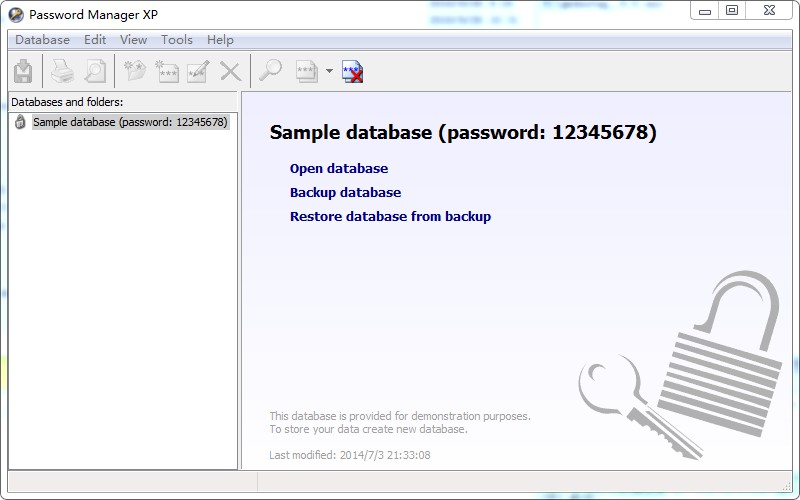800x500 pixels.
Task: Click the Edit Record pencil icon
Action: (197, 71)
